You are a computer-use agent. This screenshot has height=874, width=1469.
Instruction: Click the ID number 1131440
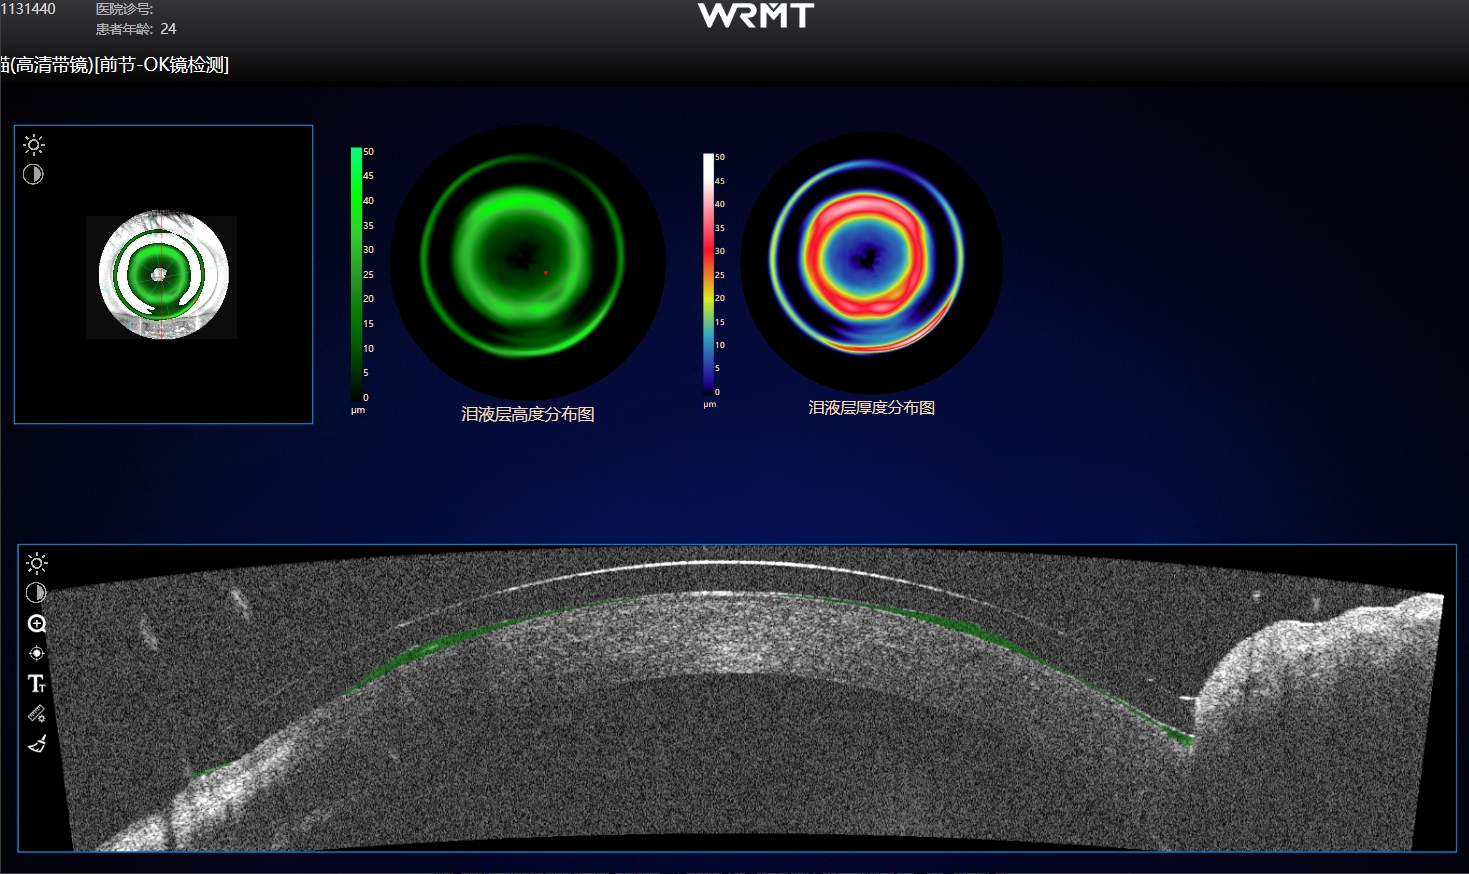pos(28,9)
